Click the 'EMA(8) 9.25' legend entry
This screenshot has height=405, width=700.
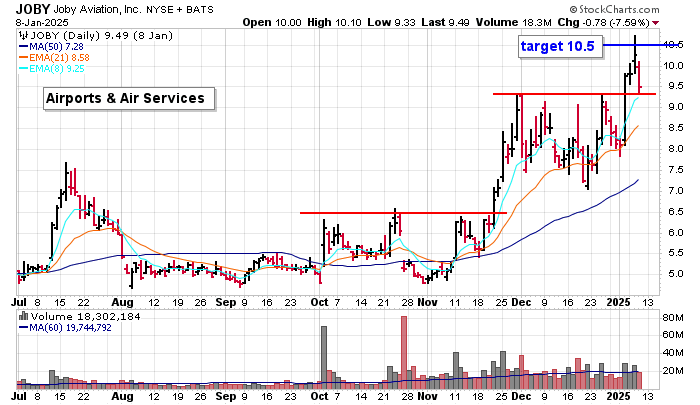57,69
